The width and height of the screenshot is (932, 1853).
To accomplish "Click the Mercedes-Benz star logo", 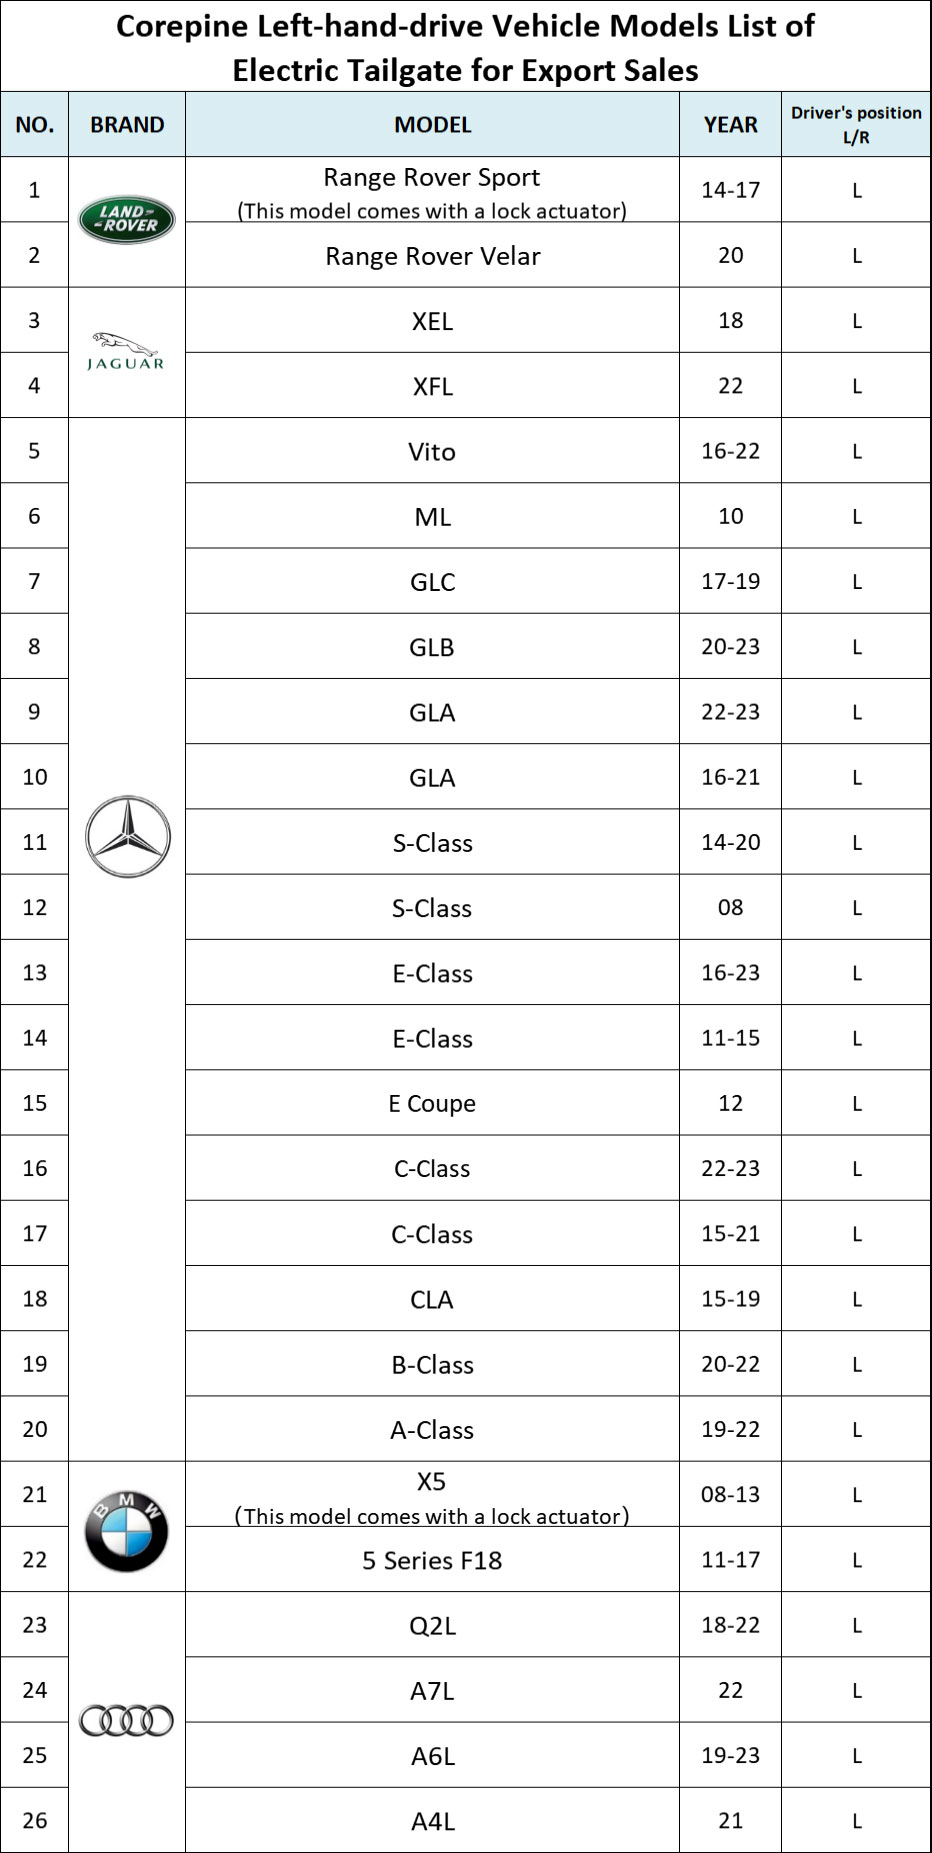I will pyautogui.click(x=127, y=837).
